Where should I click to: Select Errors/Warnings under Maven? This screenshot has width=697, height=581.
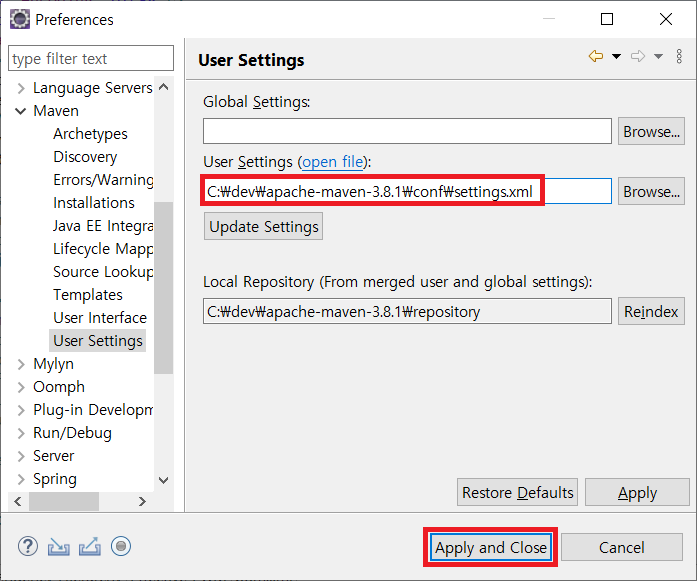click(103, 180)
